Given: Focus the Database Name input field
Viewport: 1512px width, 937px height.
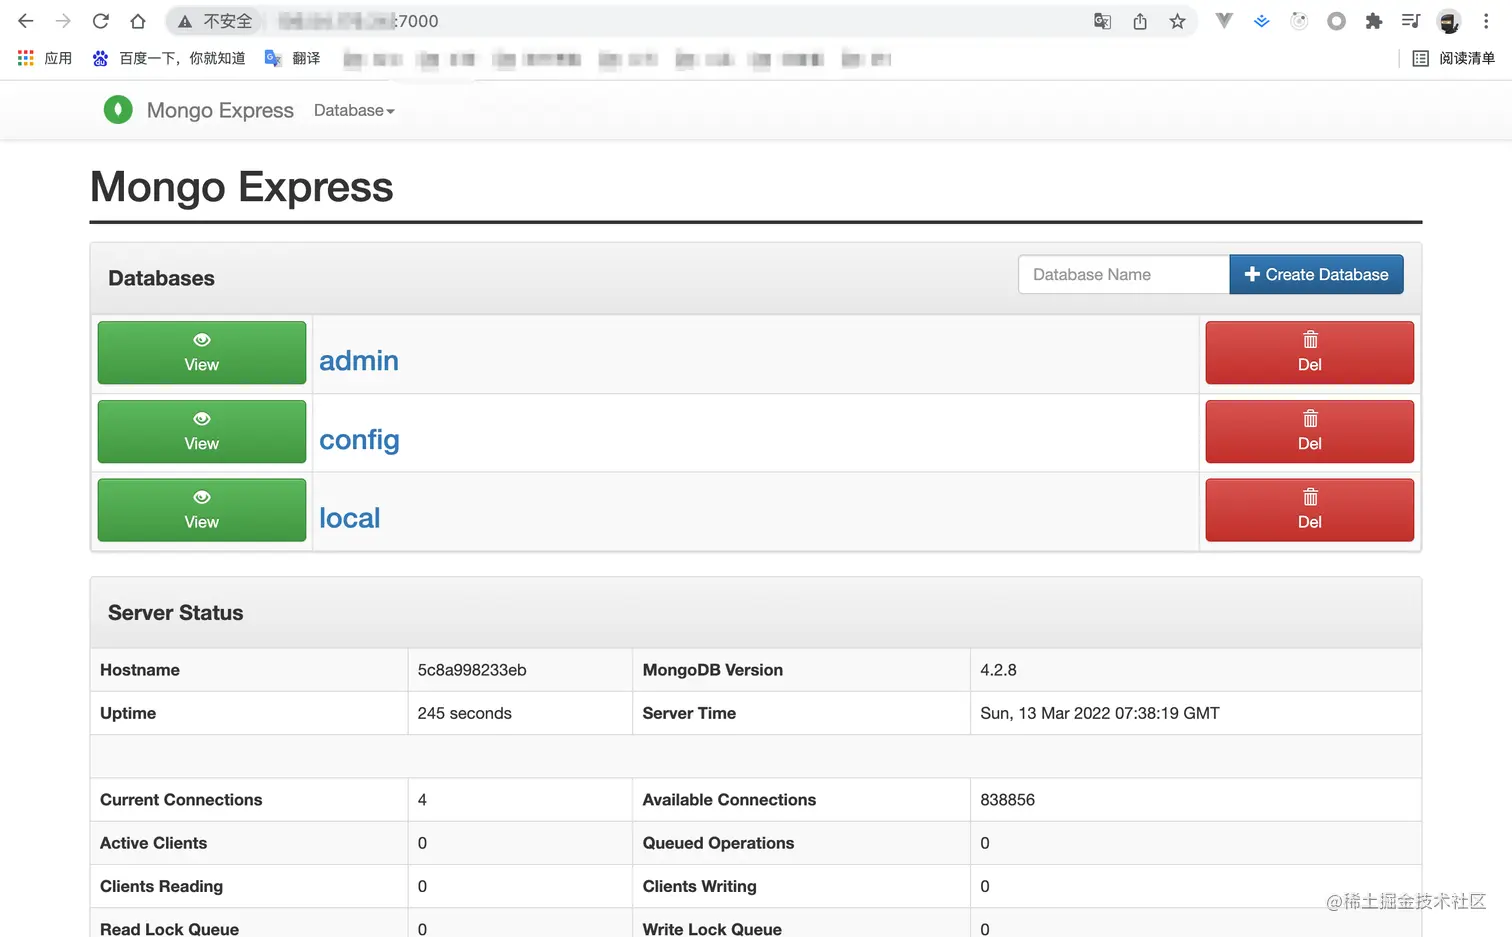Looking at the screenshot, I should [x=1124, y=274].
